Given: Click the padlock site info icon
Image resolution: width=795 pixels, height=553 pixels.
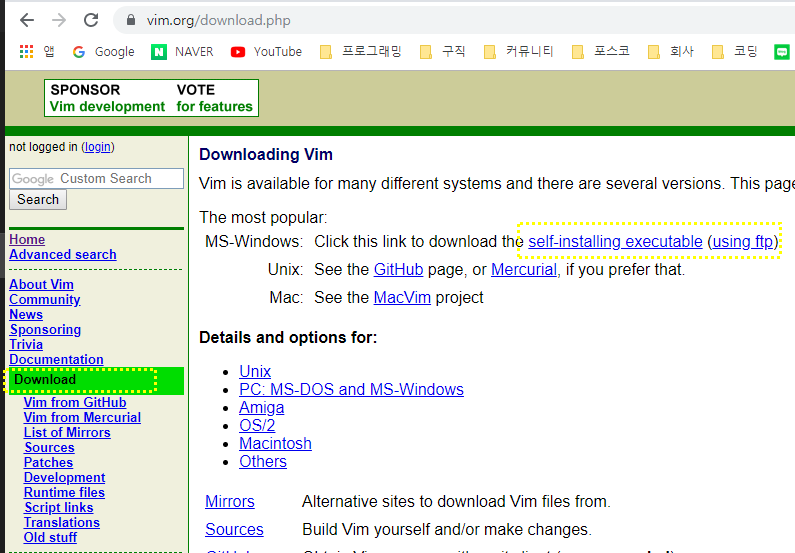Looking at the screenshot, I should (131, 20).
